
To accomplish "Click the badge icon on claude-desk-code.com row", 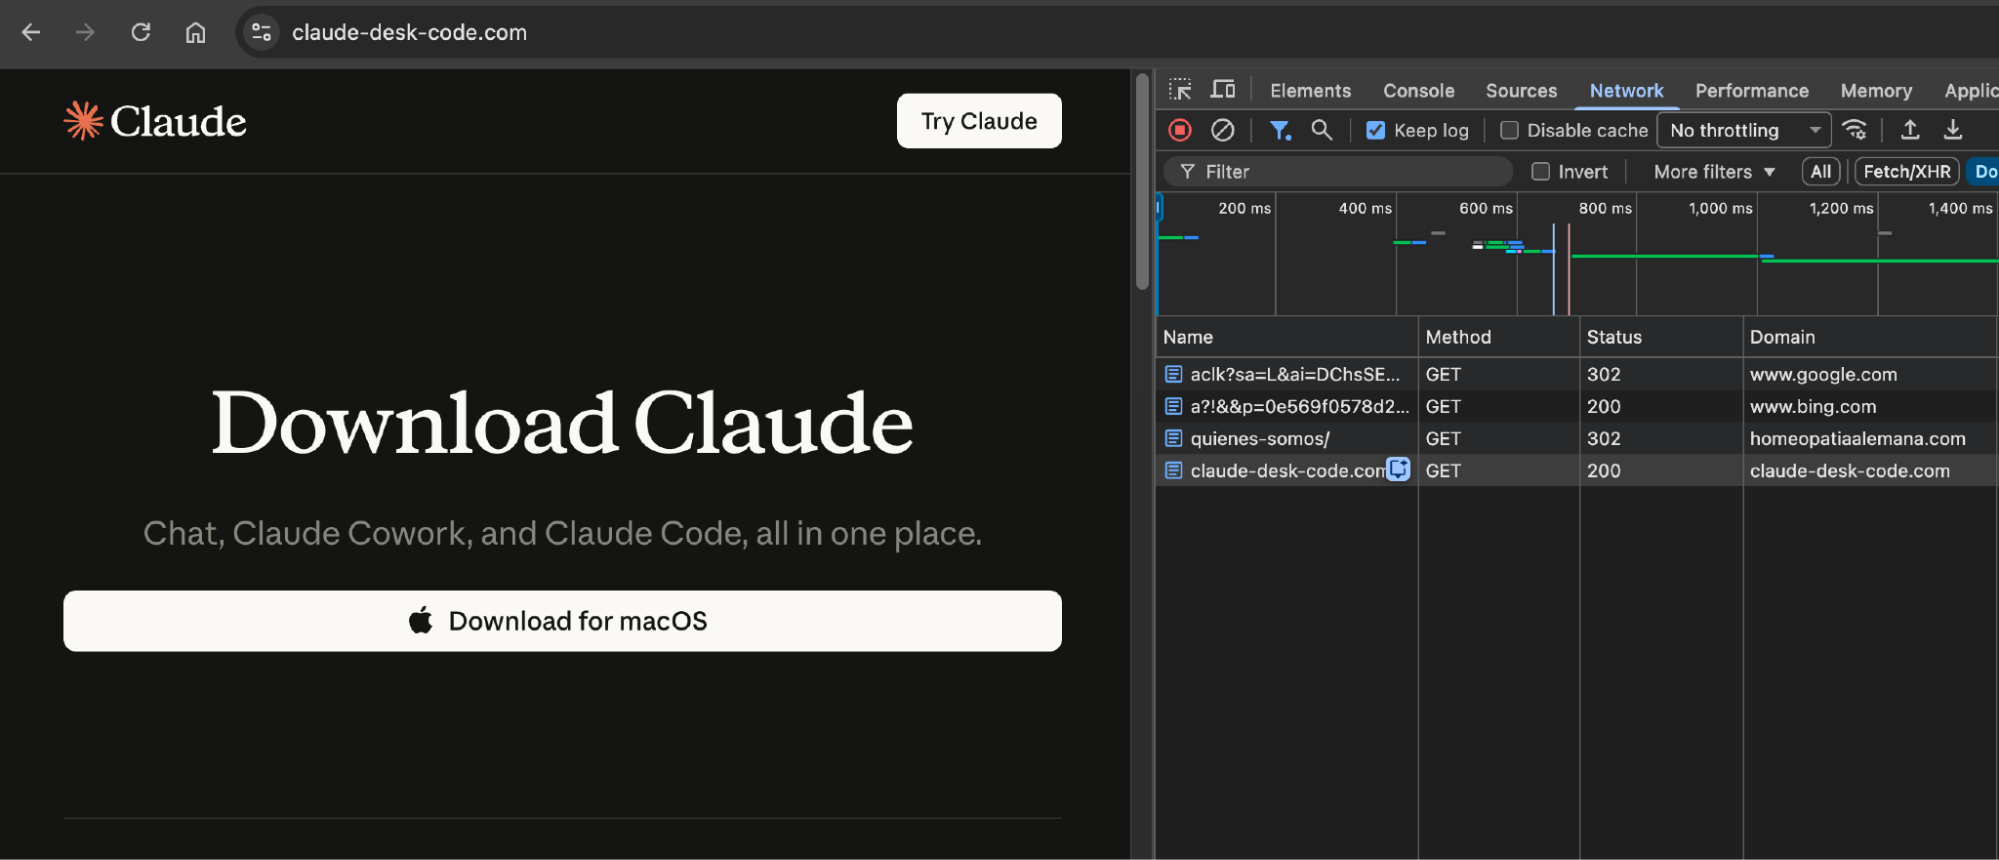I will (1398, 469).
